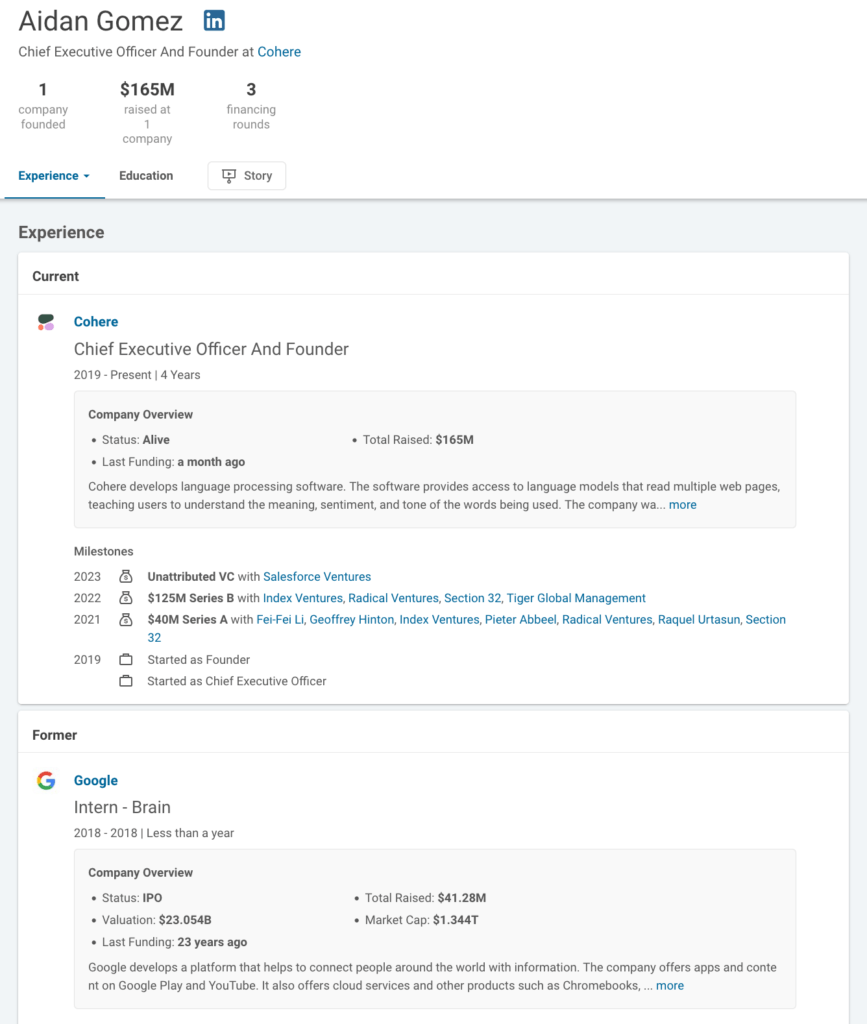Image resolution: width=867 pixels, height=1024 pixels.
Task: Open the Pieter Abbeel investor link
Action: pyautogui.click(x=521, y=620)
